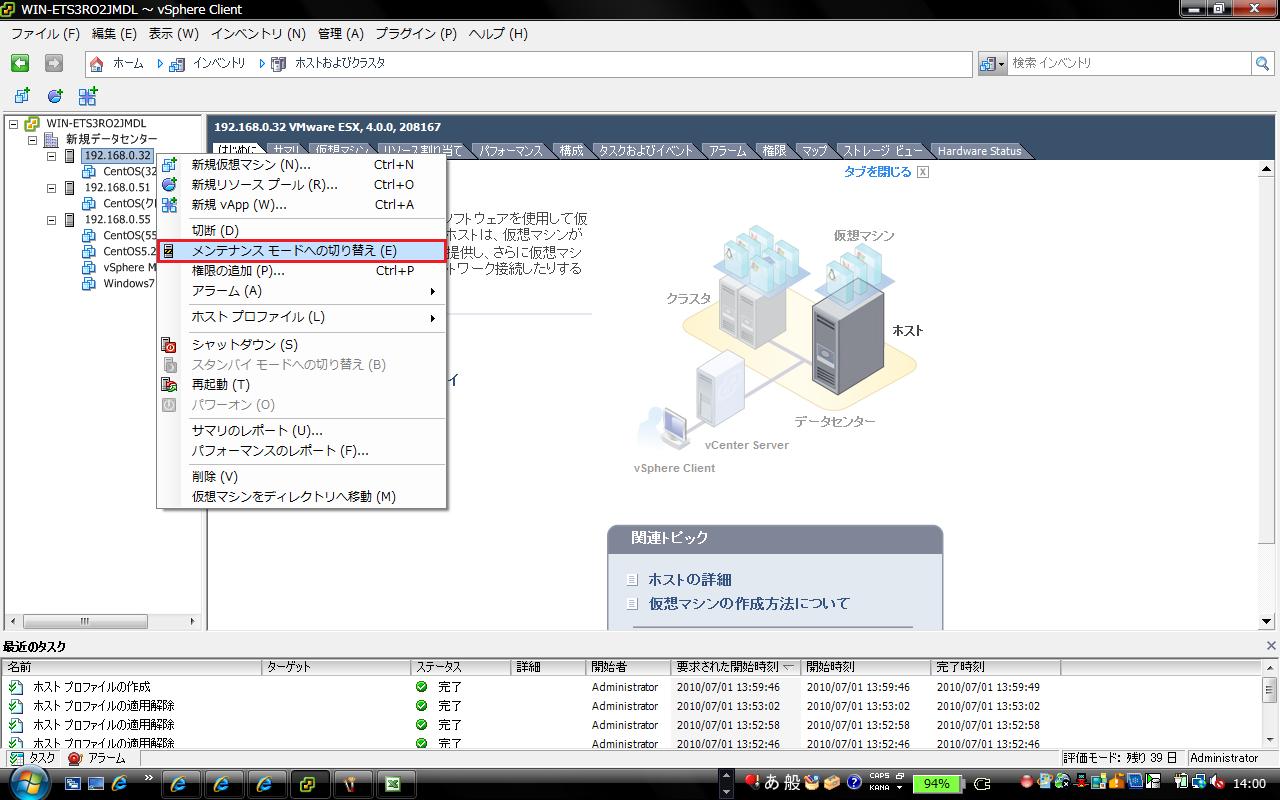Click the New vApp toolbar icon
Image resolution: width=1280 pixels, height=800 pixels.
click(x=88, y=96)
